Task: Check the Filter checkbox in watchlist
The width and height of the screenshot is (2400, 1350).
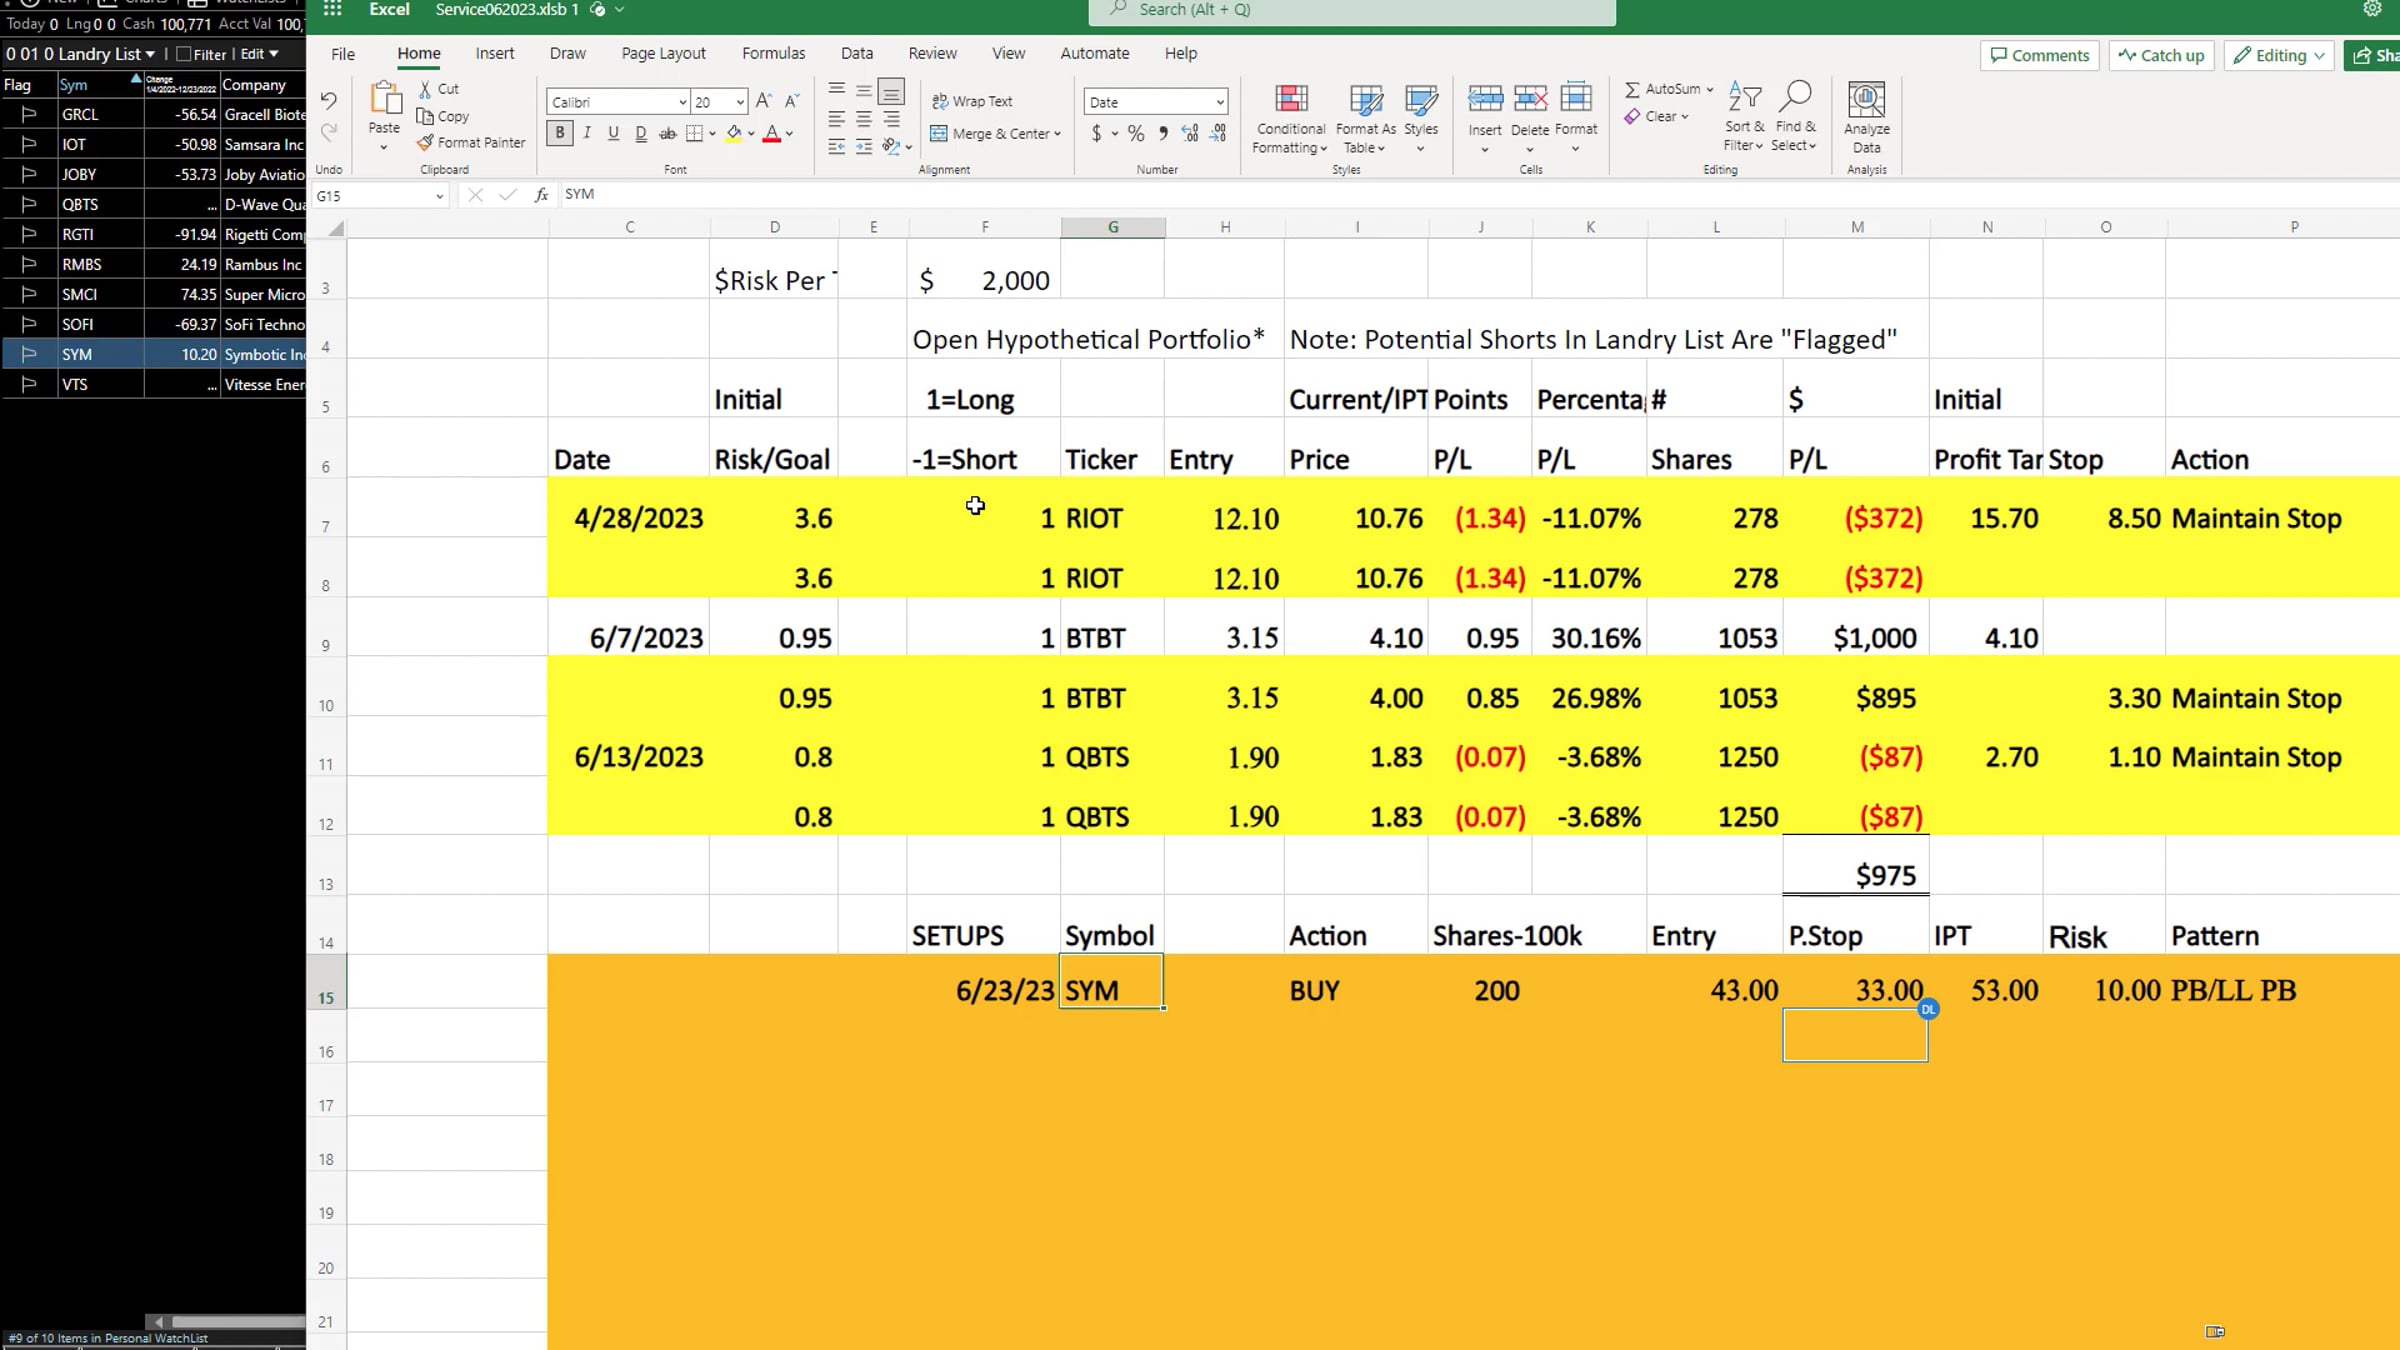Action: [x=183, y=54]
